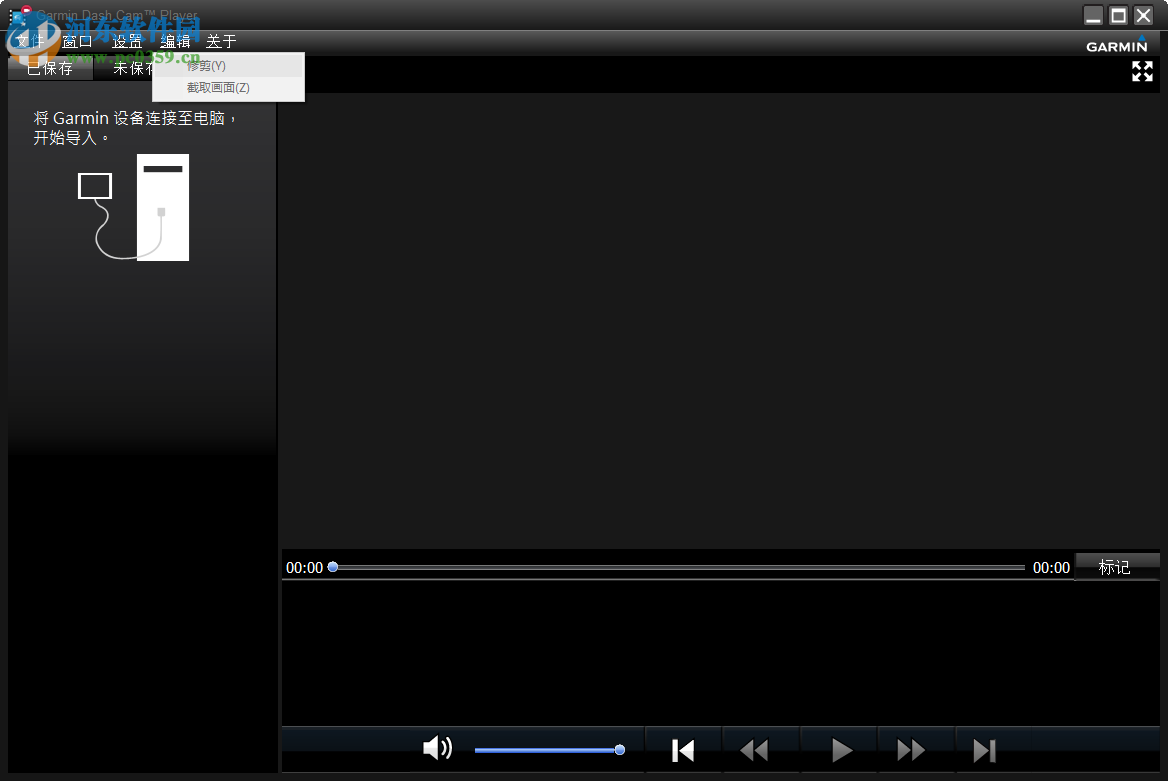1168x781 pixels.
Task: Play the video
Action: pos(841,750)
